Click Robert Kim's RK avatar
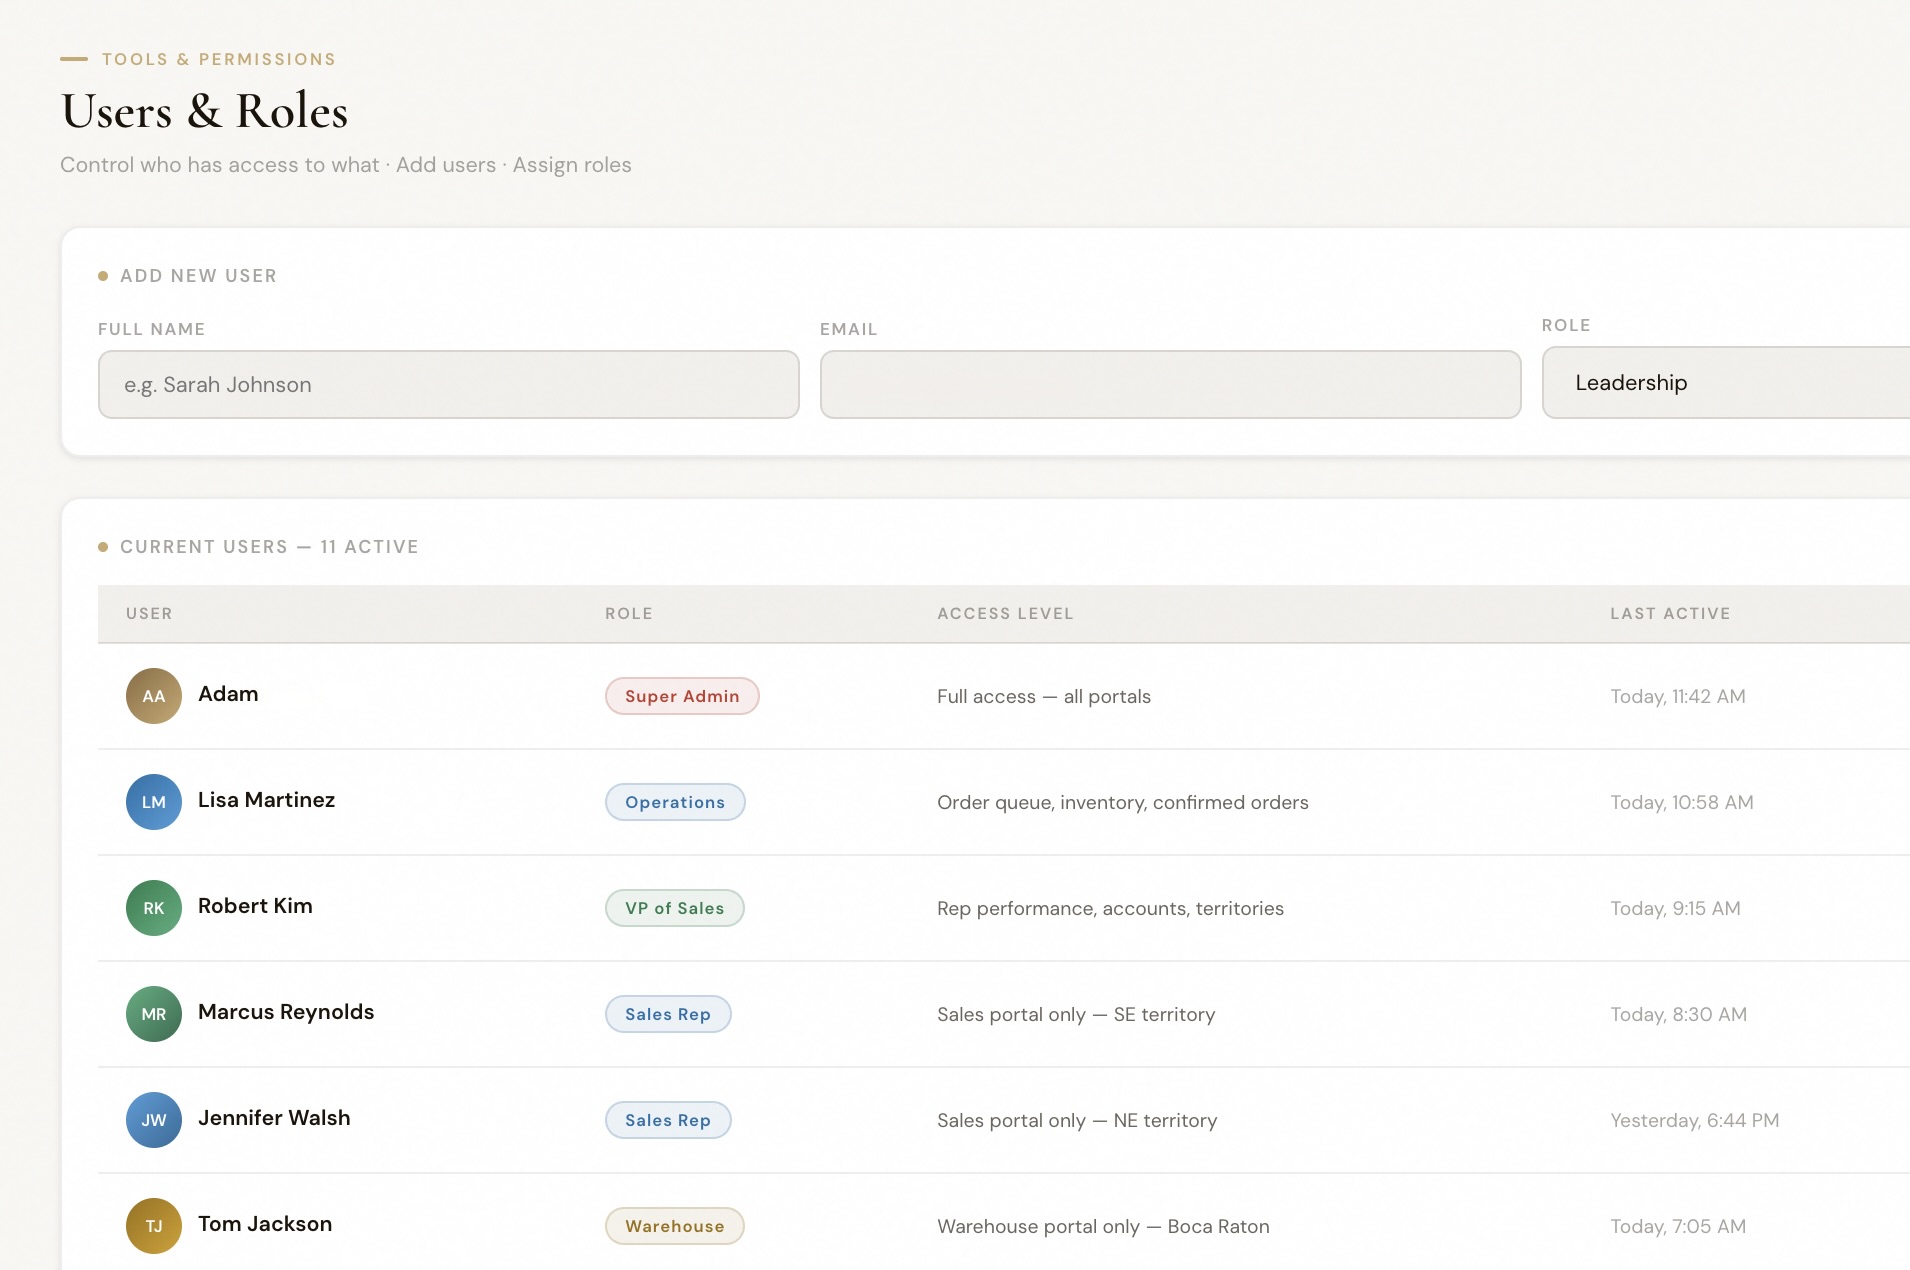The height and width of the screenshot is (1270, 1910). [x=154, y=908]
